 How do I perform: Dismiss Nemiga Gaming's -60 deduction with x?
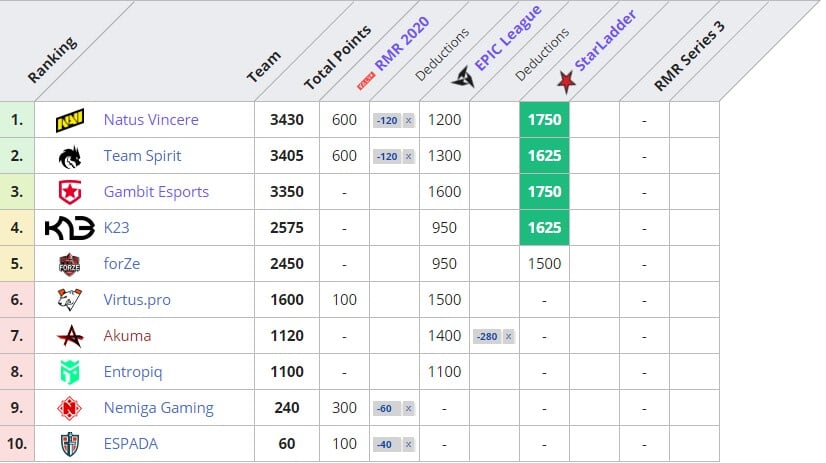[x=408, y=409]
